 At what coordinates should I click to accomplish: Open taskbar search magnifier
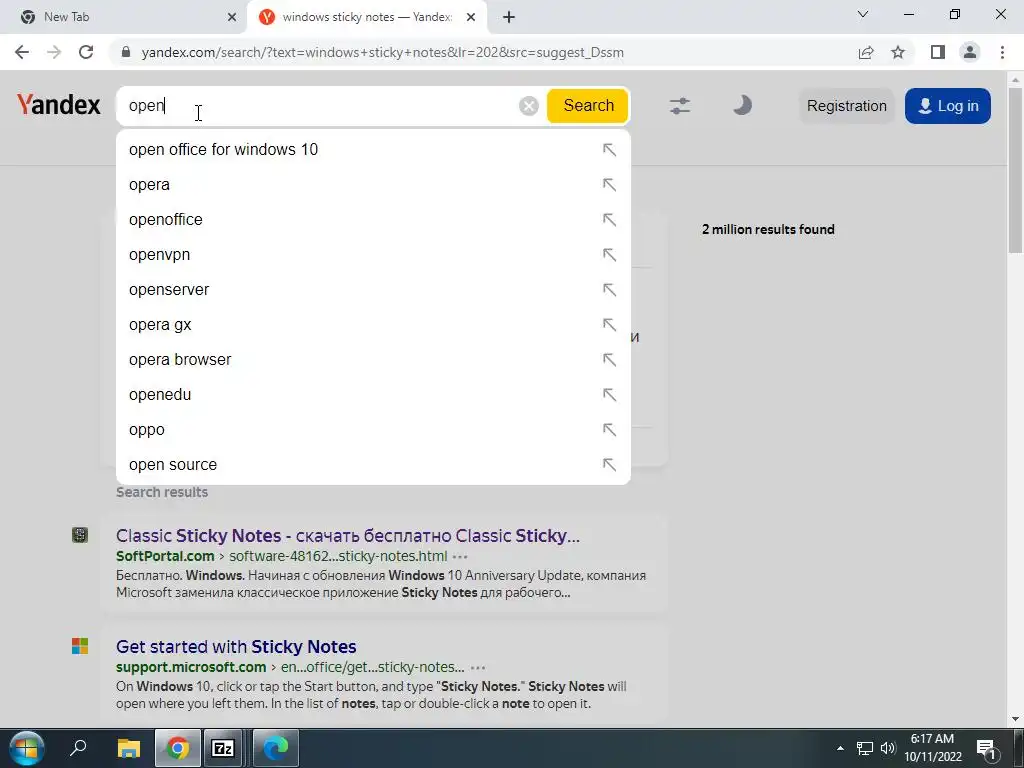tap(78, 748)
